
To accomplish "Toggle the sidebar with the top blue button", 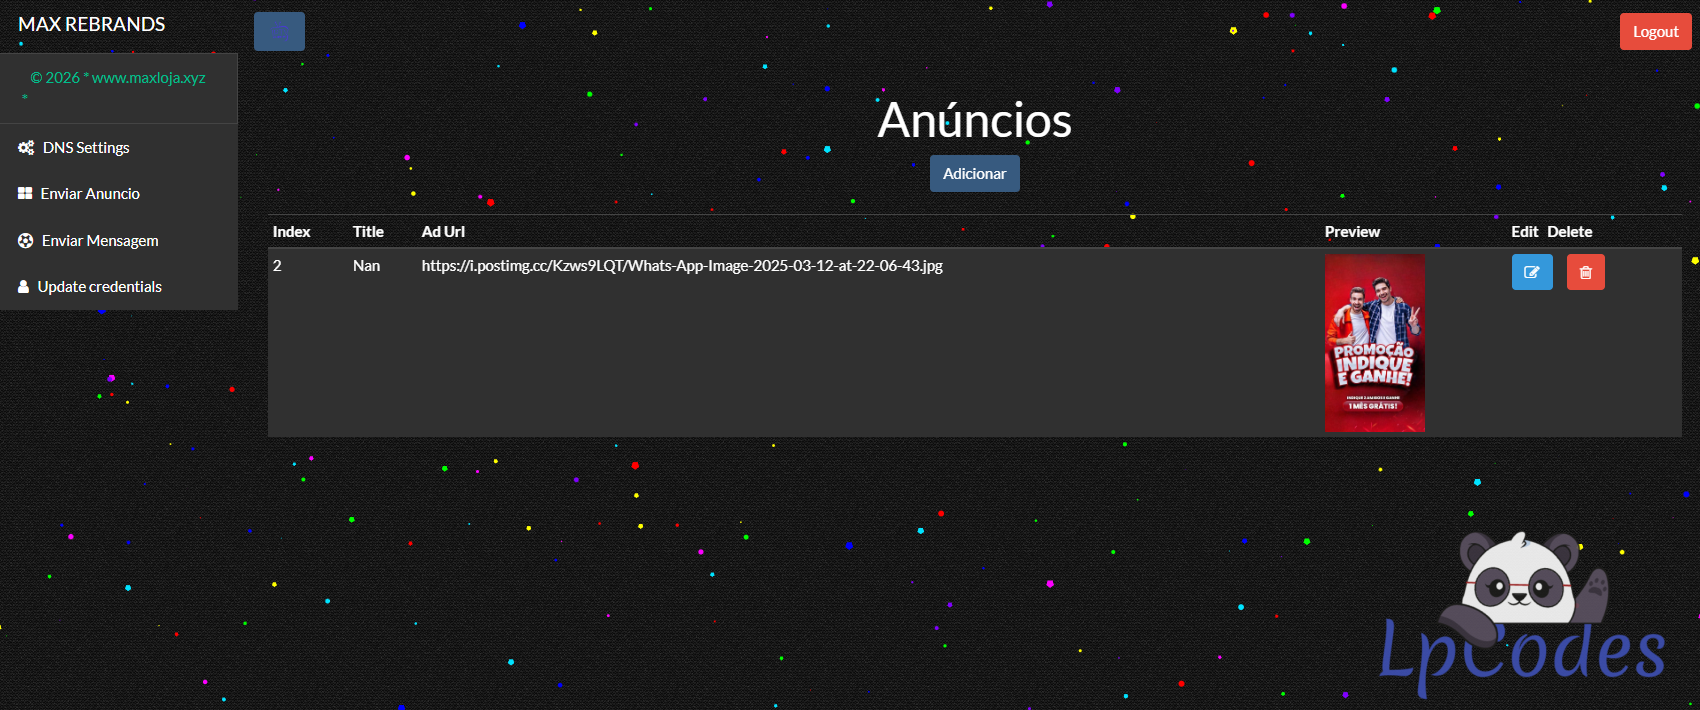I will click(x=279, y=32).
